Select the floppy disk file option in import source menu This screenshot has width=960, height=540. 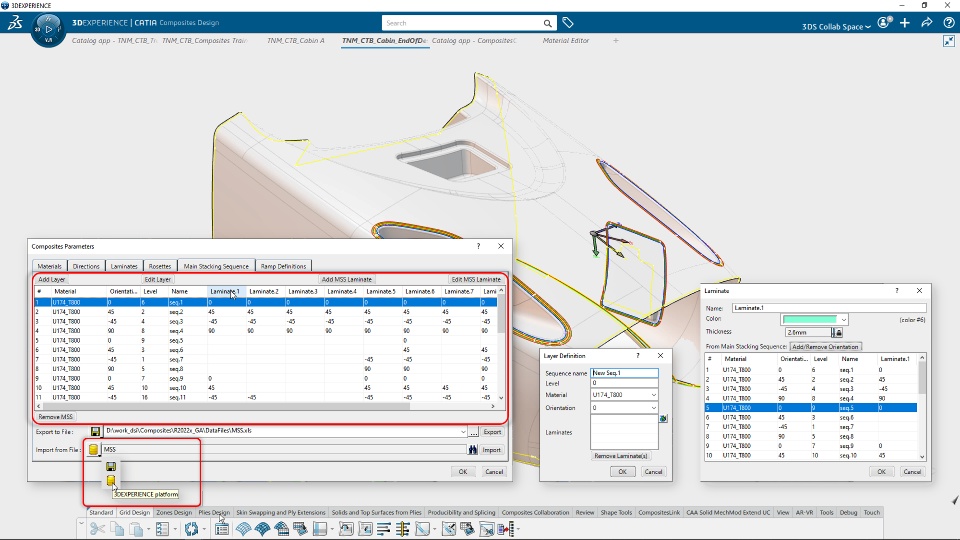coord(111,467)
